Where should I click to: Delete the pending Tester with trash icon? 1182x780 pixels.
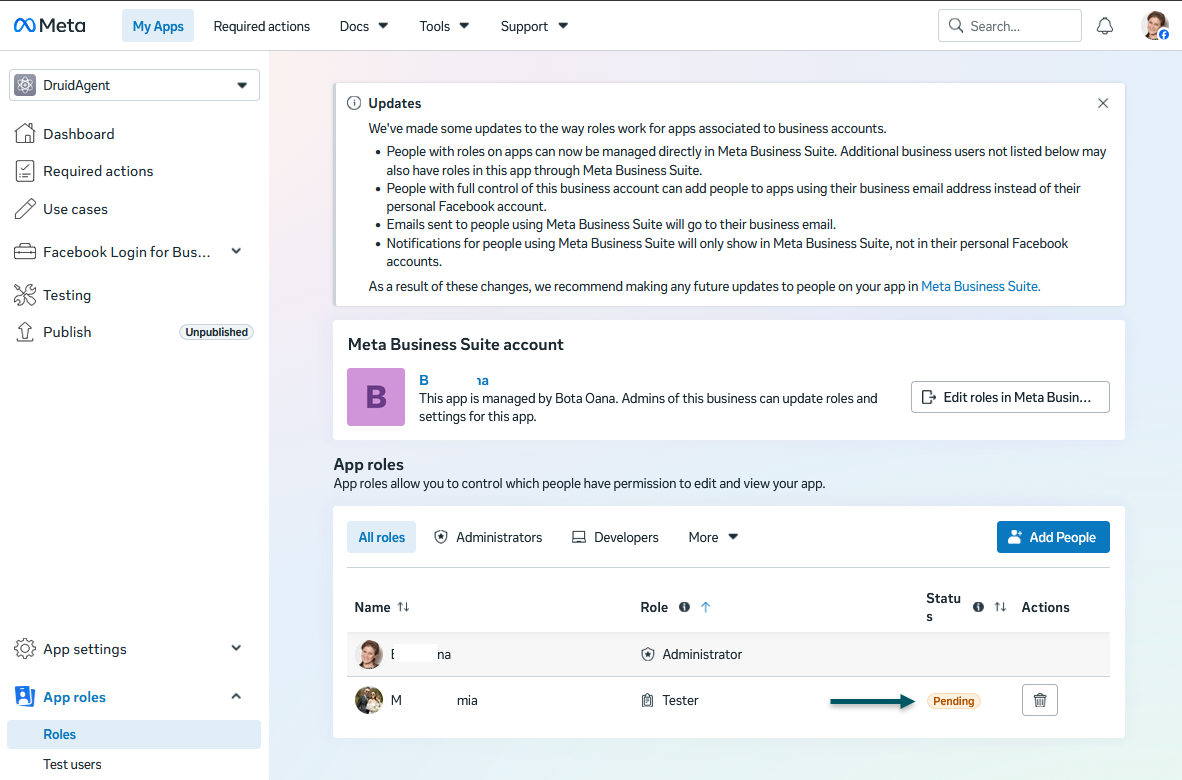tap(1040, 700)
